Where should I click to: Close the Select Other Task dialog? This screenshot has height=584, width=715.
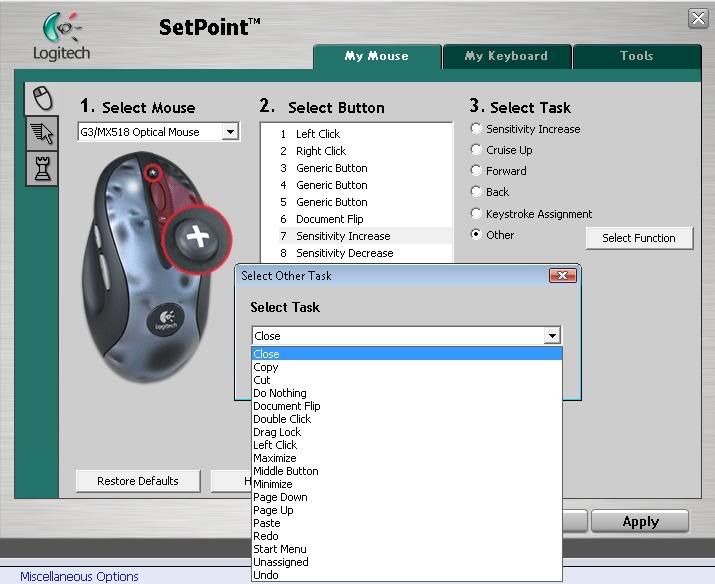click(x=563, y=275)
